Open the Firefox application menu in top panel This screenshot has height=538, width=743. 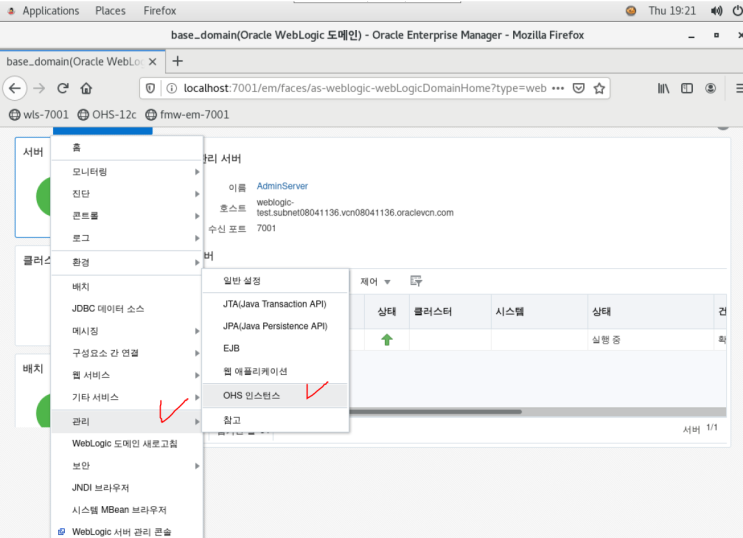pos(160,10)
